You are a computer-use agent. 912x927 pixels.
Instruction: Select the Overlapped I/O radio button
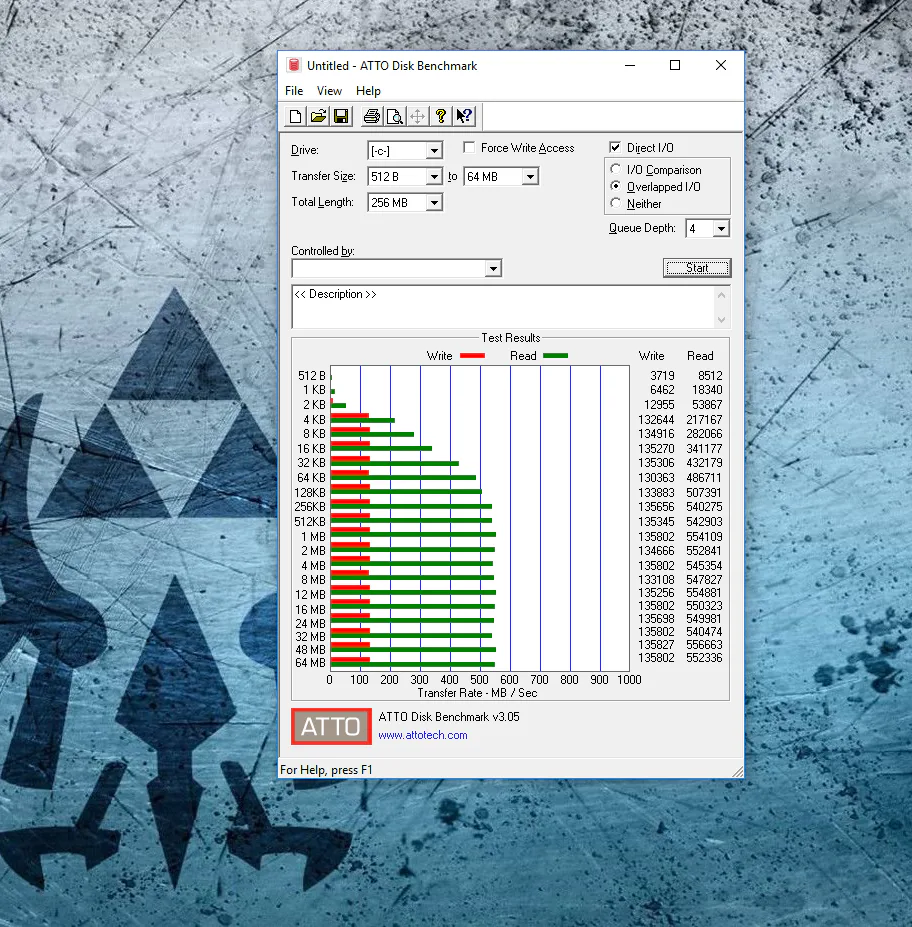tap(616, 186)
